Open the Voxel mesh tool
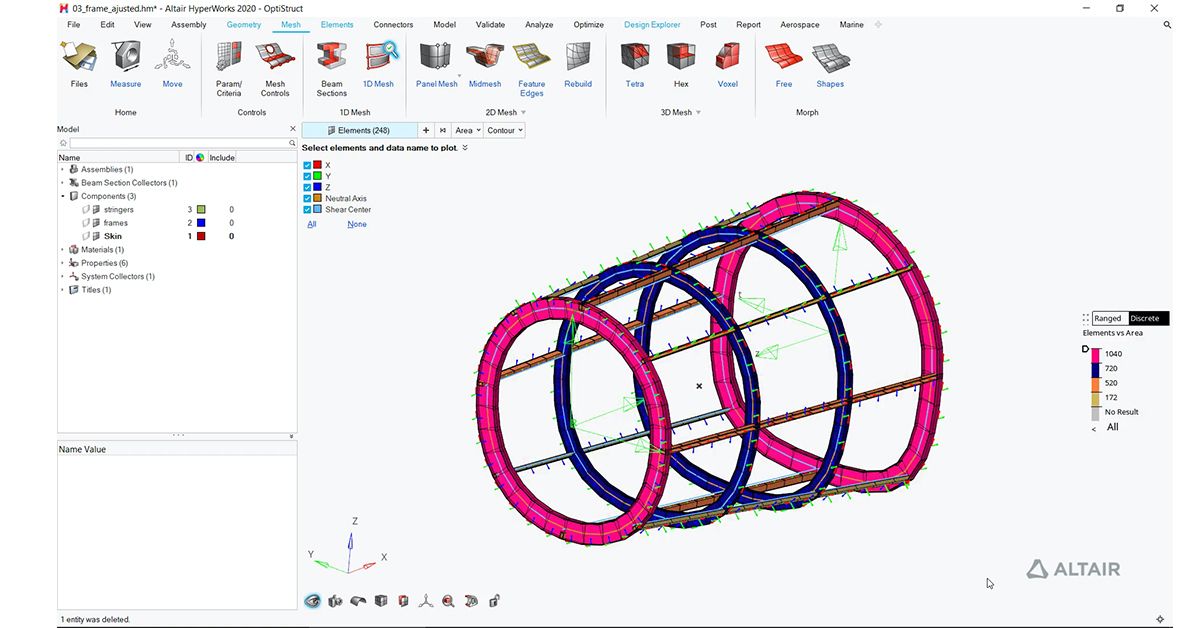Screen dimensions: 1200x628 [728, 64]
